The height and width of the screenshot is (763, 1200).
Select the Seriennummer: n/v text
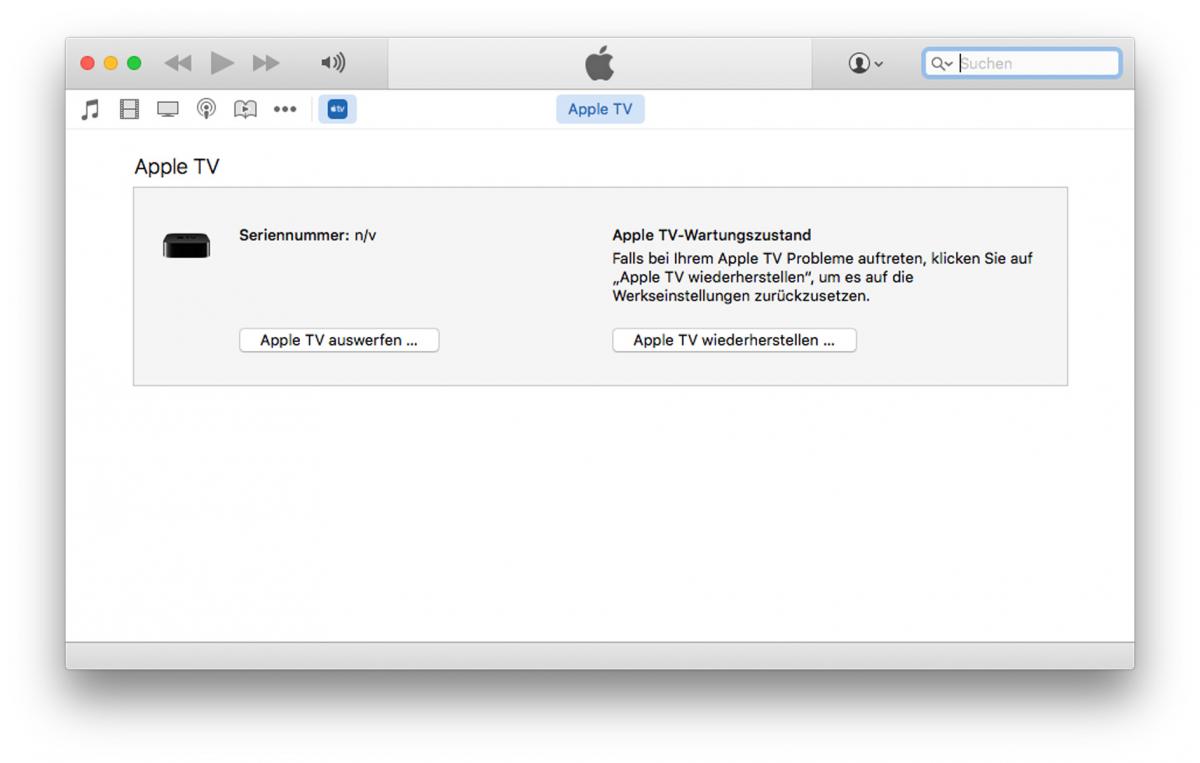(x=308, y=236)
